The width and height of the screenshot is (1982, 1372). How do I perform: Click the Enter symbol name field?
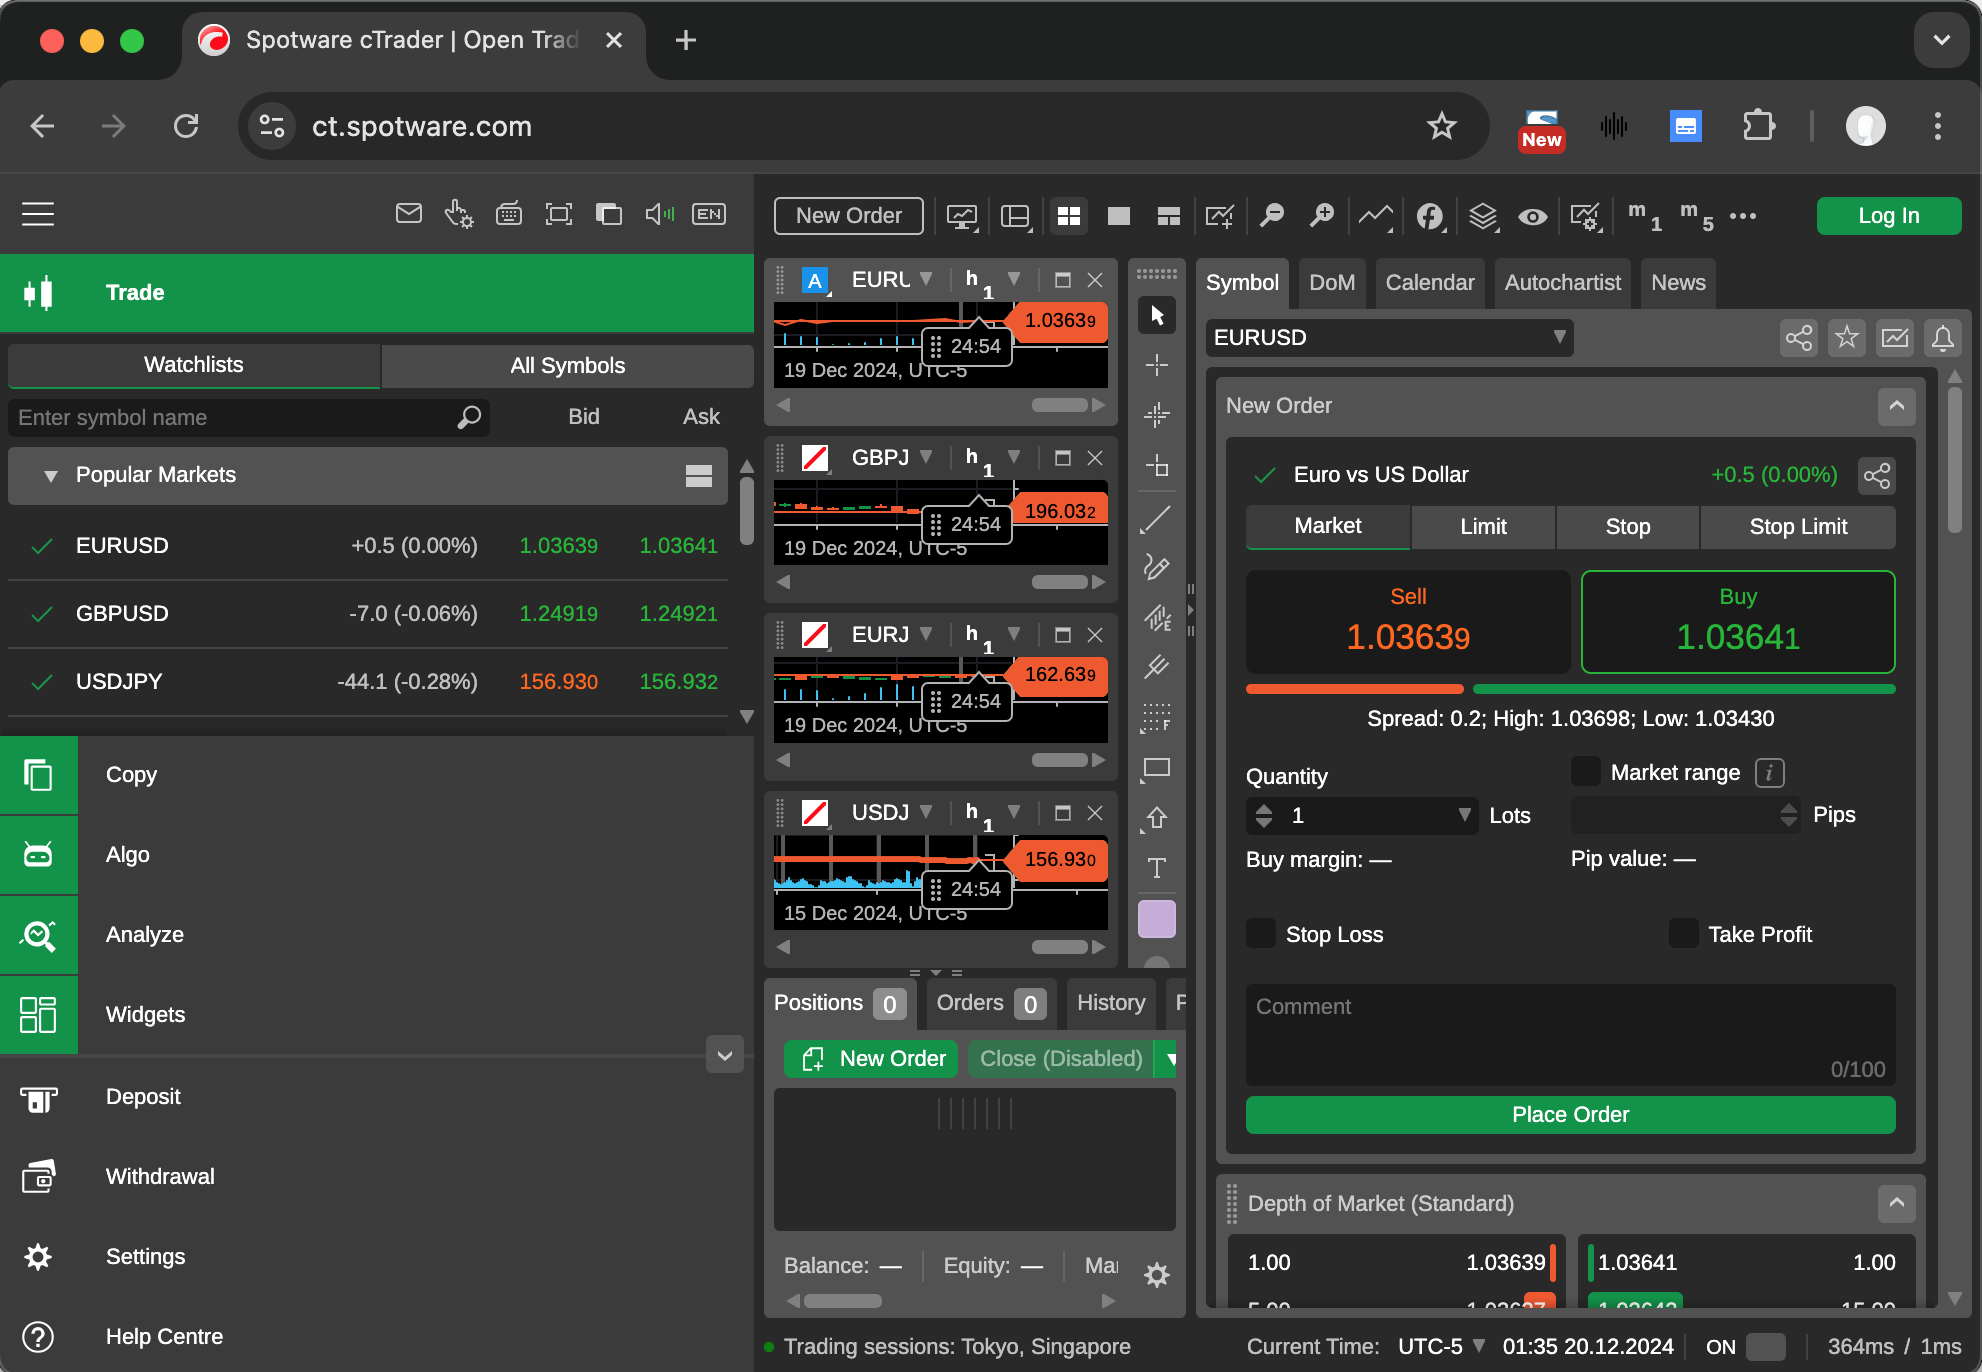point(248,417)
